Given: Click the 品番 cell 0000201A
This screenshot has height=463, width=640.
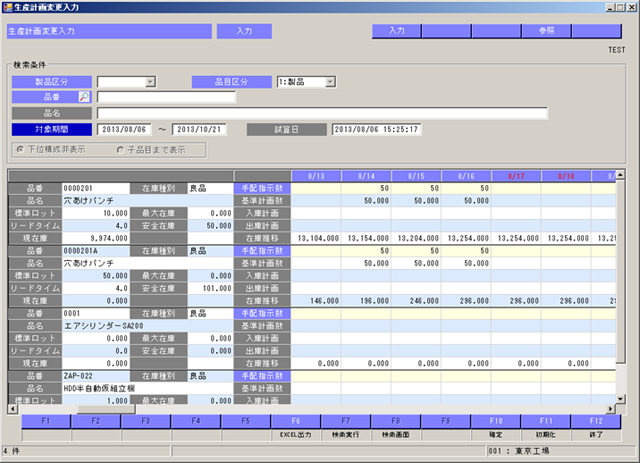Looking at the screenshot, I should pyautogui.click(x=96, y=251).
